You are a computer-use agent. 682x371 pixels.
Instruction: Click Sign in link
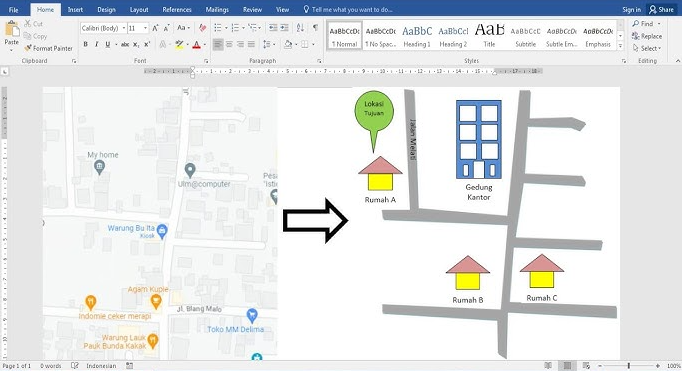632,10
